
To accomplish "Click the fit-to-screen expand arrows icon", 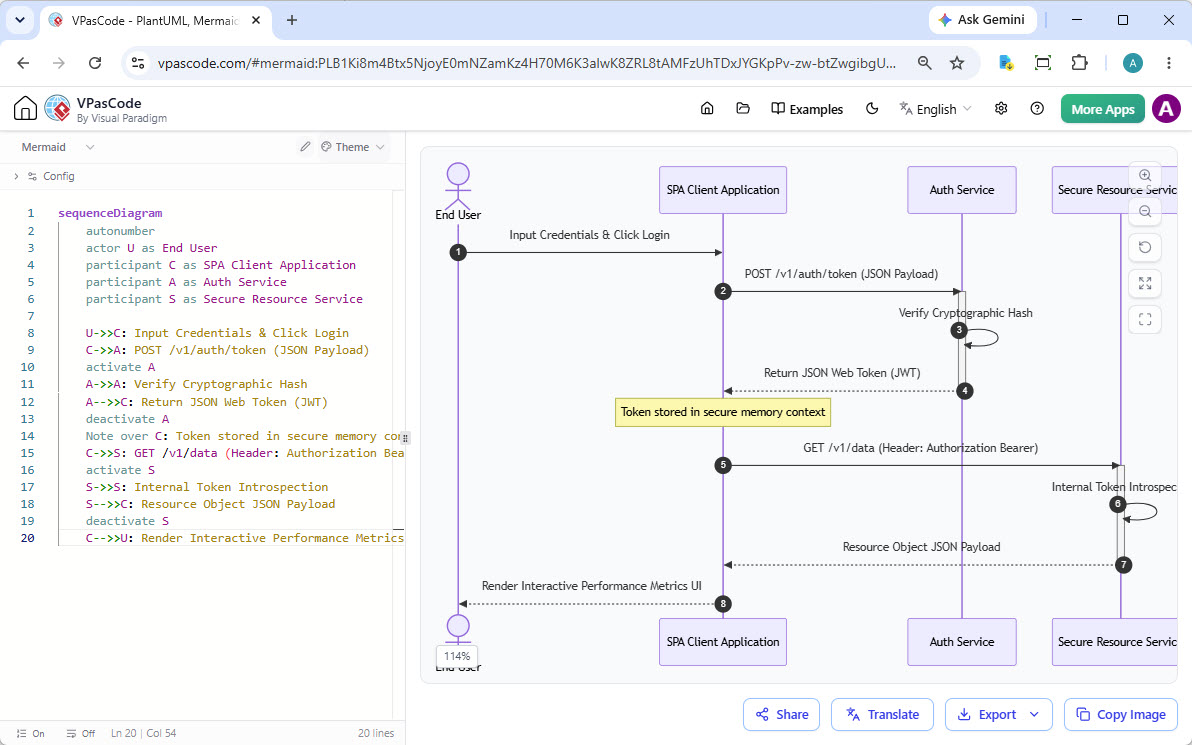I will point(1145,284).
